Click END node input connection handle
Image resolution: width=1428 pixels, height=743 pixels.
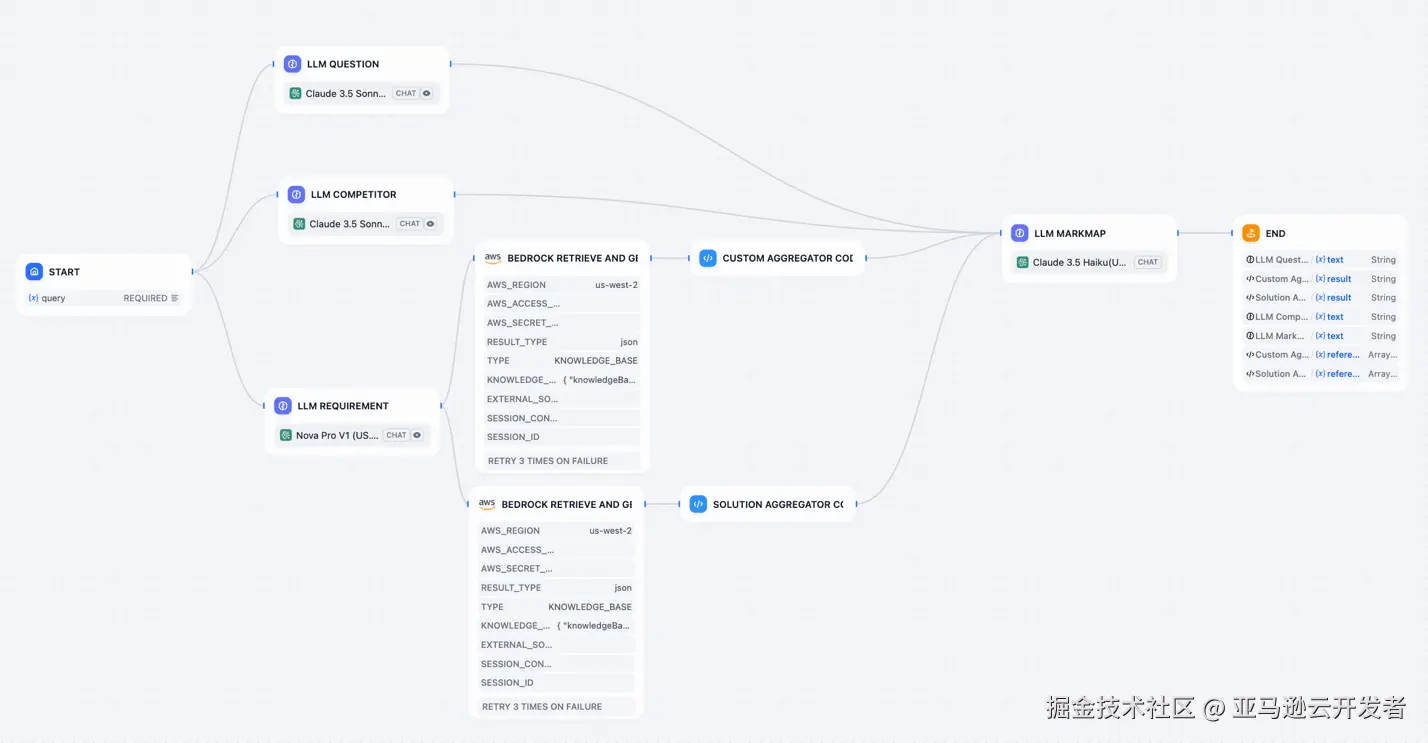[x=1233, y=233]
